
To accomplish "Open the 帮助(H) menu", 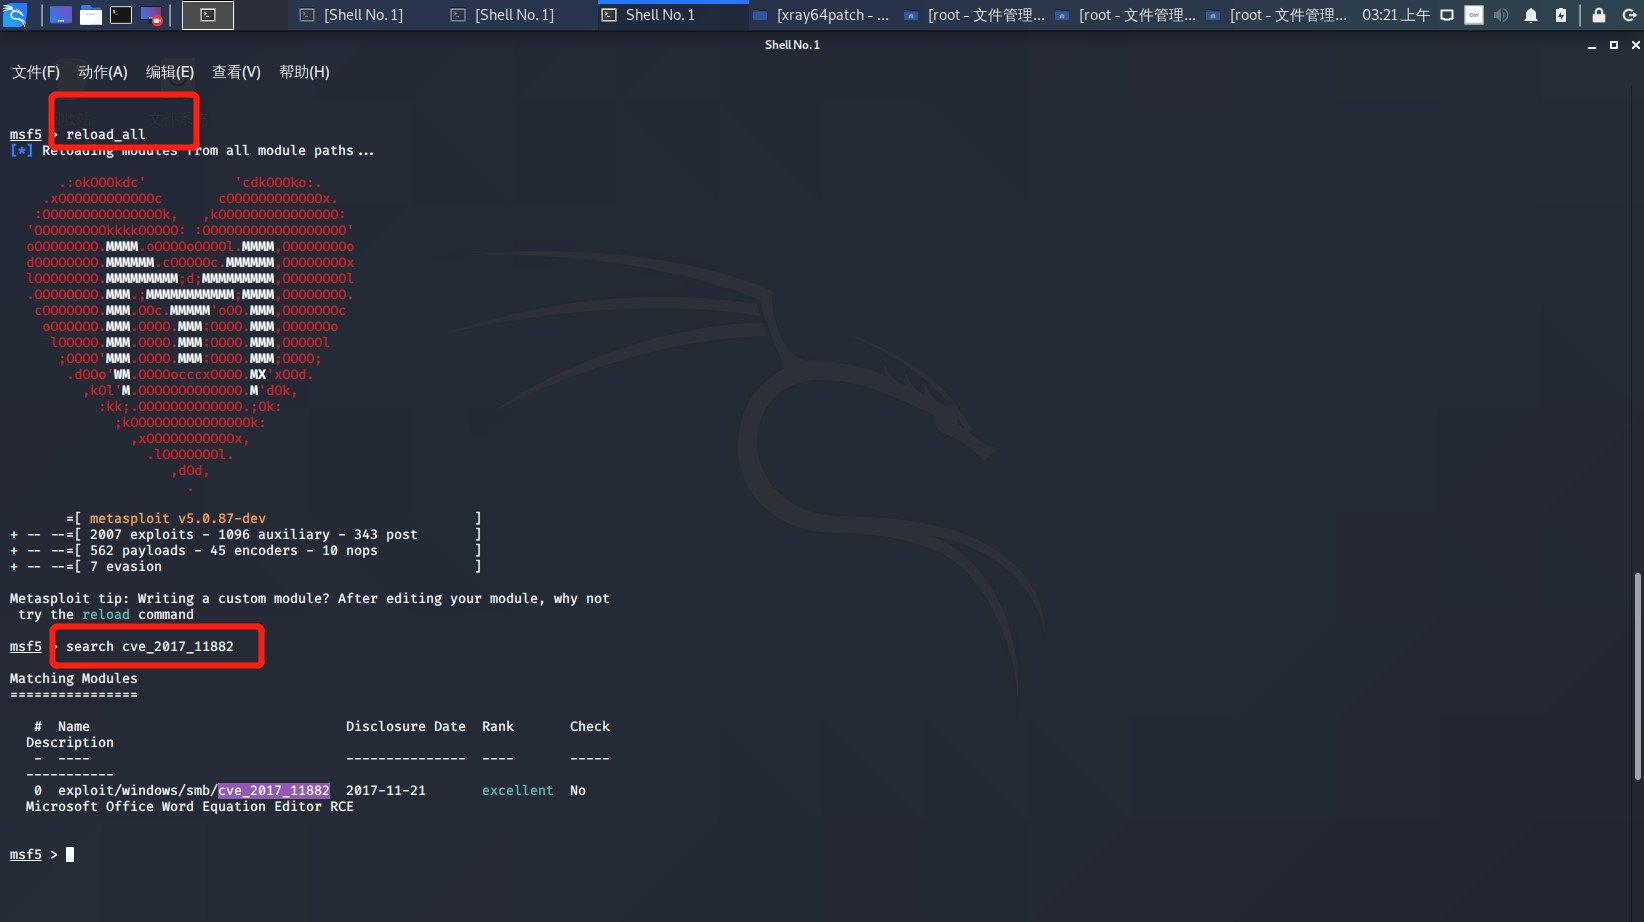I will 304,72.
